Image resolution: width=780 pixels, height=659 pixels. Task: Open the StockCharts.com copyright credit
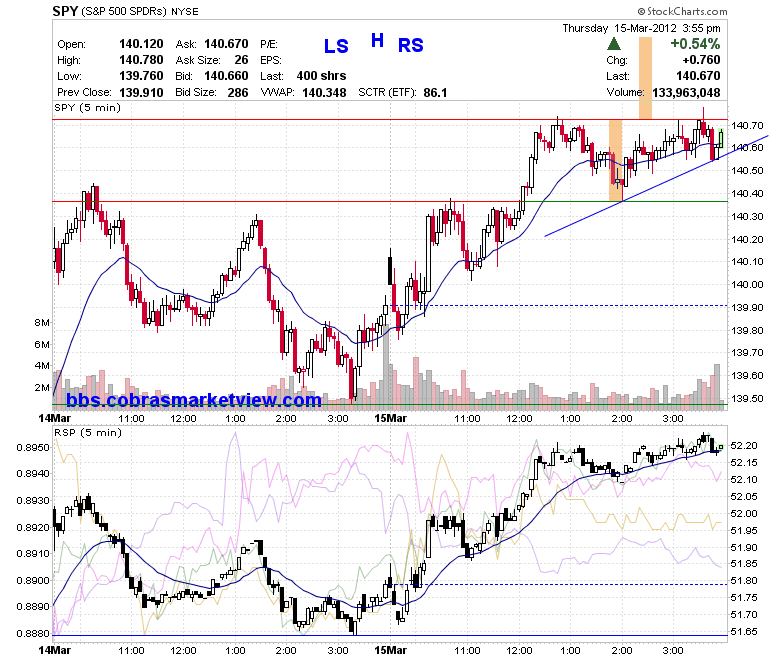[x=682, y=11]
